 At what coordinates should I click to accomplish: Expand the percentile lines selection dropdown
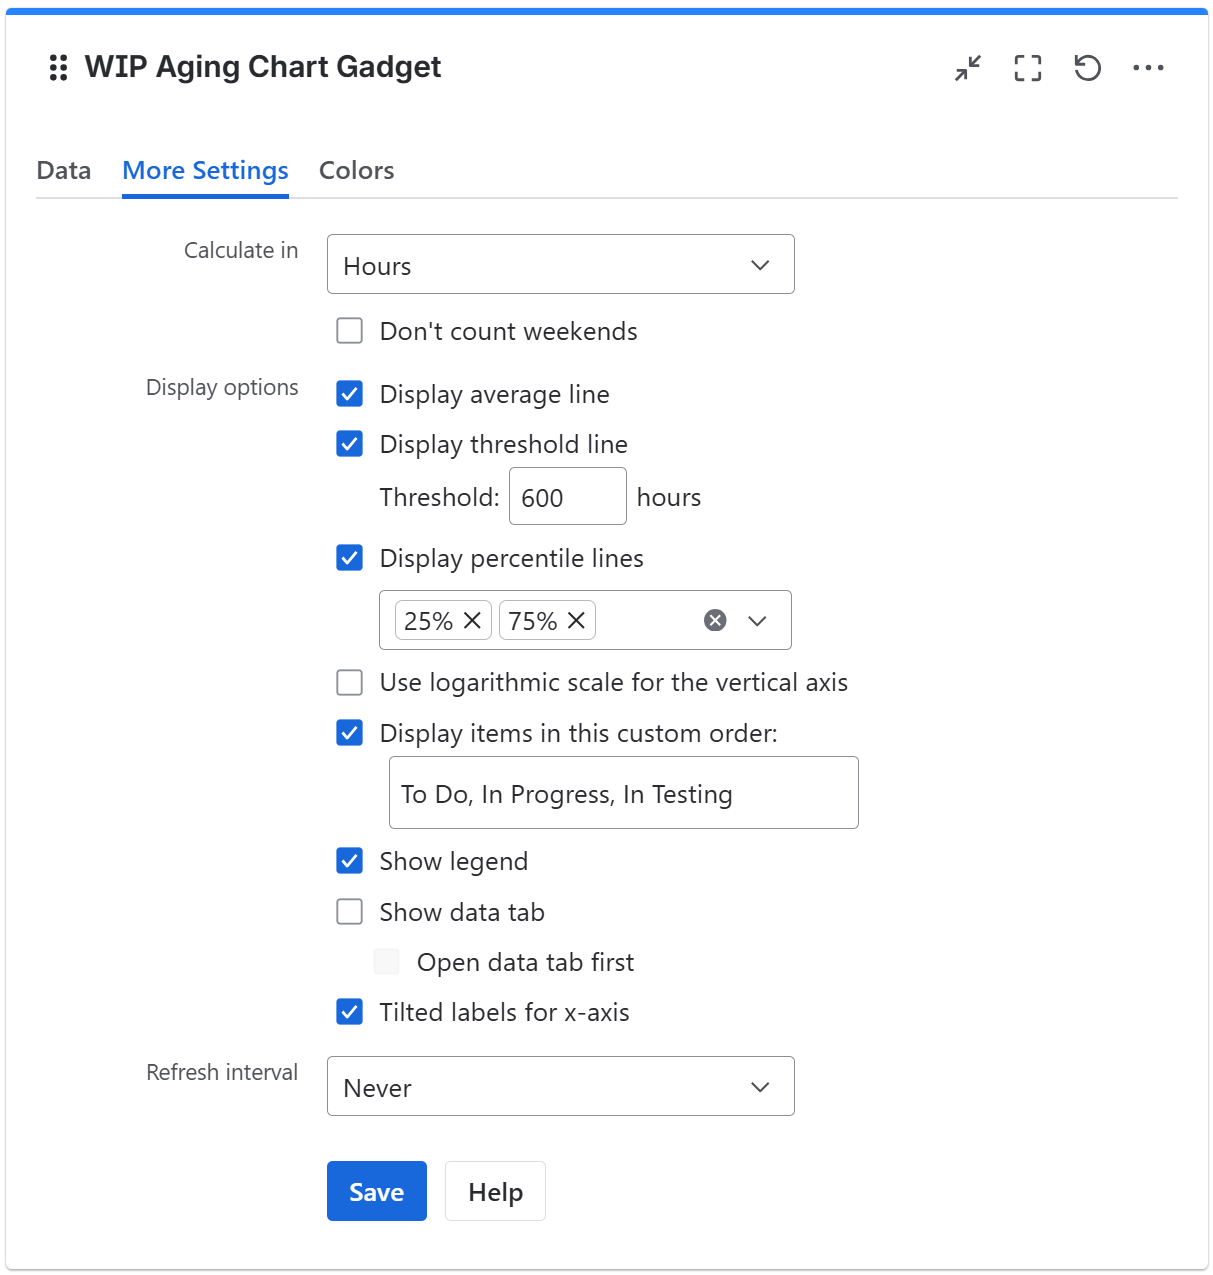[x=757, y=620]
